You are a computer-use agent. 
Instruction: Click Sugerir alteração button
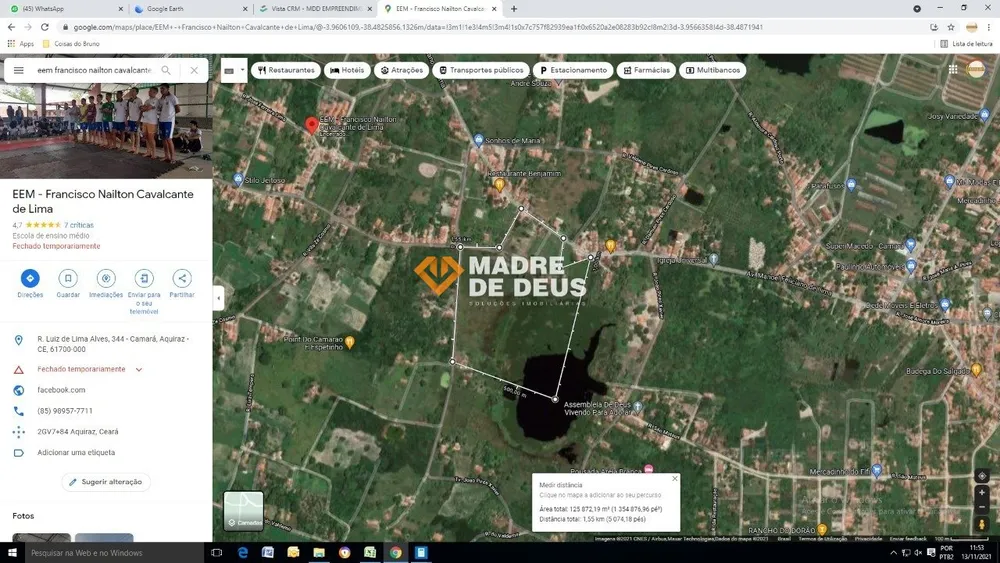106,482
